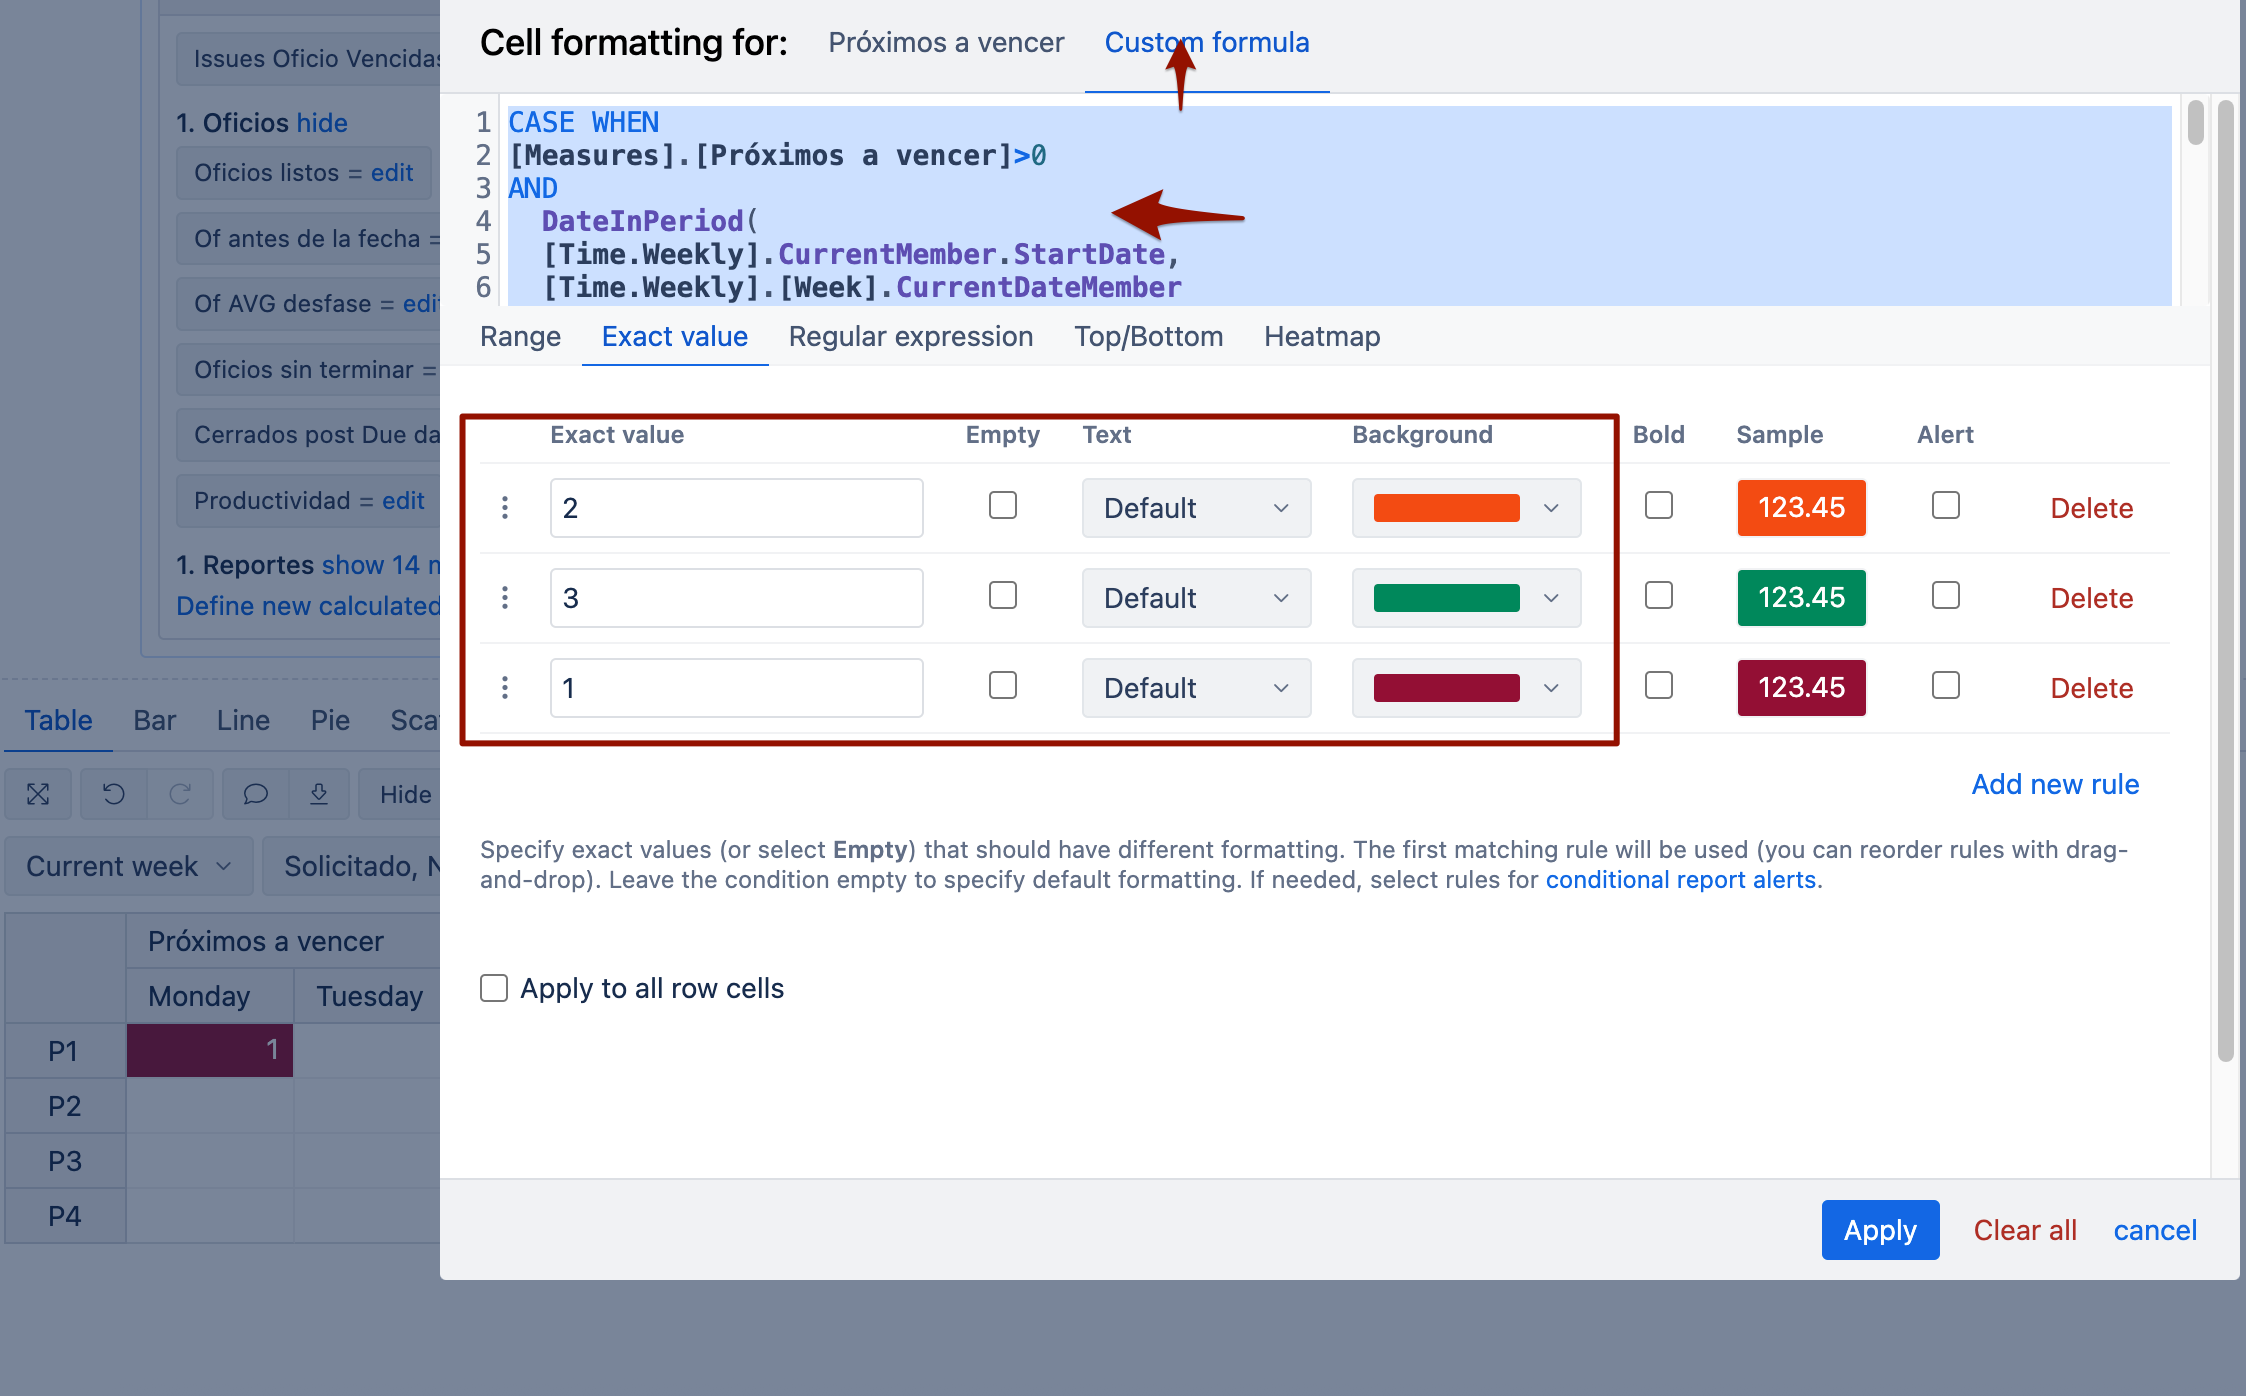Viewport: 2246px width, 1396px height.
Task: Click the drag handle for rule value 1
Action: click(505, 688)
